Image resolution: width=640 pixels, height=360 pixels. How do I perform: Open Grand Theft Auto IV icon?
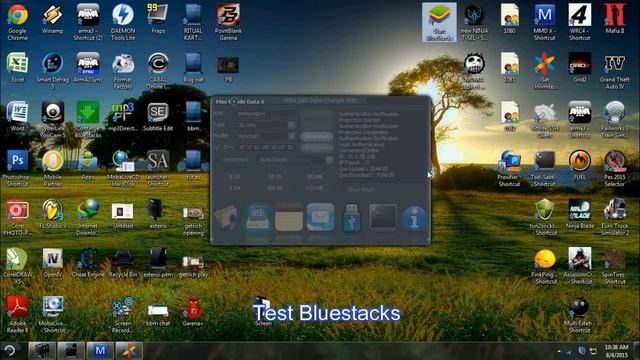[x=615, y=71]
